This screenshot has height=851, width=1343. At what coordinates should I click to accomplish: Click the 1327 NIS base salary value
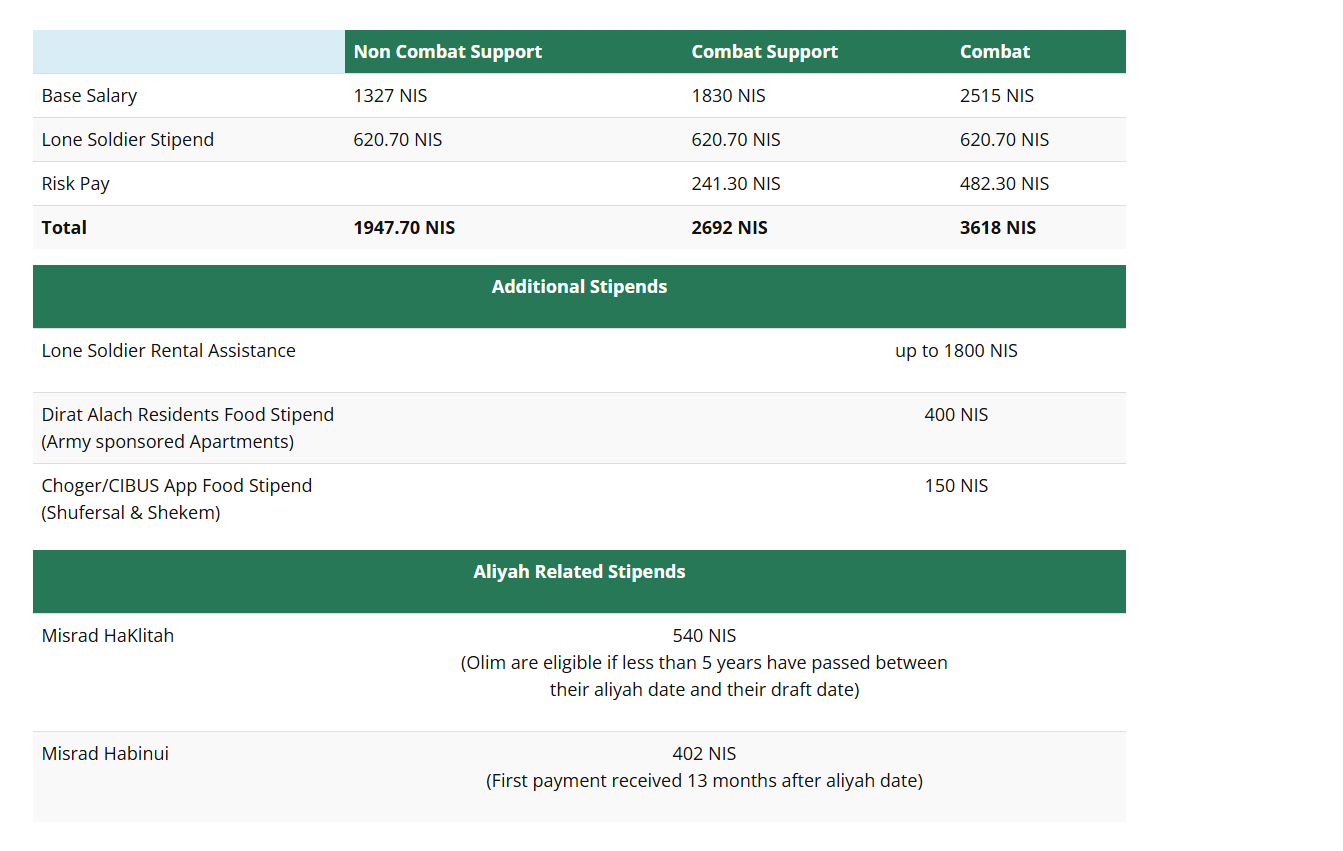[x=390, y=96]
